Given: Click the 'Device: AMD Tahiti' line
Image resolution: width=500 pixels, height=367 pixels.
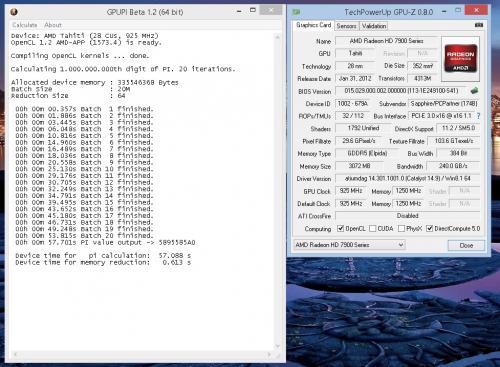Looking at the screenshot, I should click(x=85, y=36).
